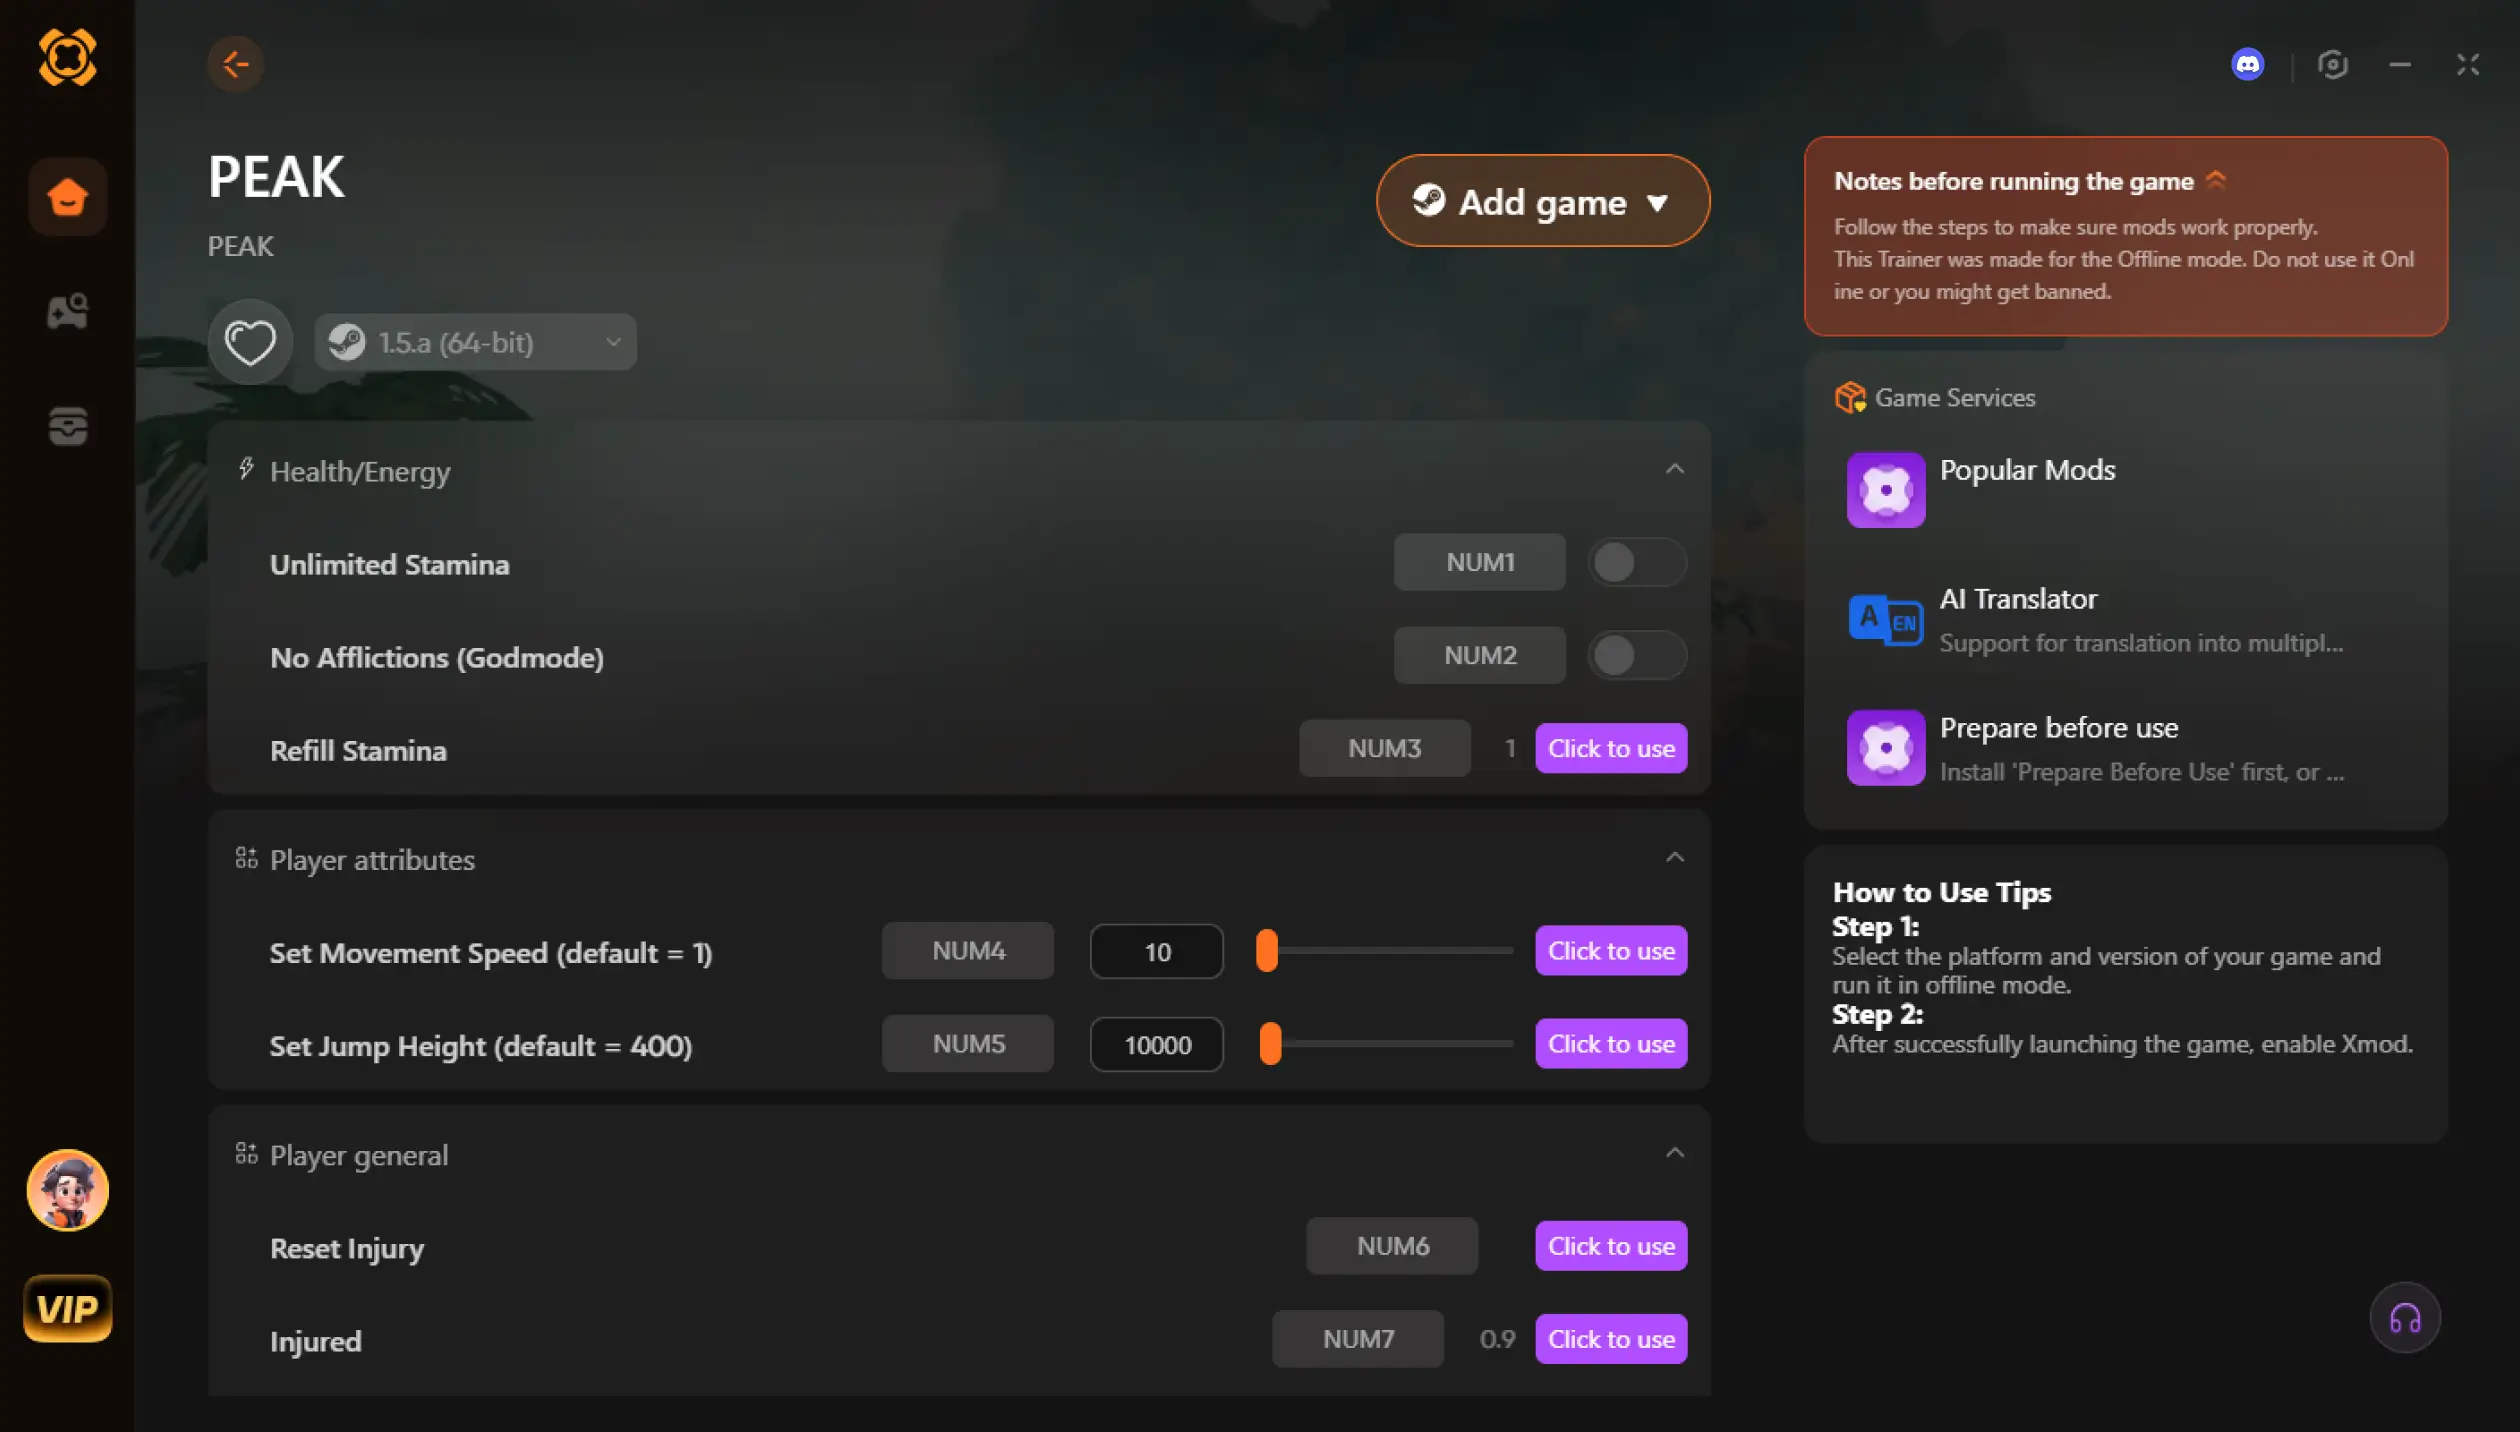Open the headset support icon
Viewport: 2520px width, 1432px height.
click(2404, 1318)
